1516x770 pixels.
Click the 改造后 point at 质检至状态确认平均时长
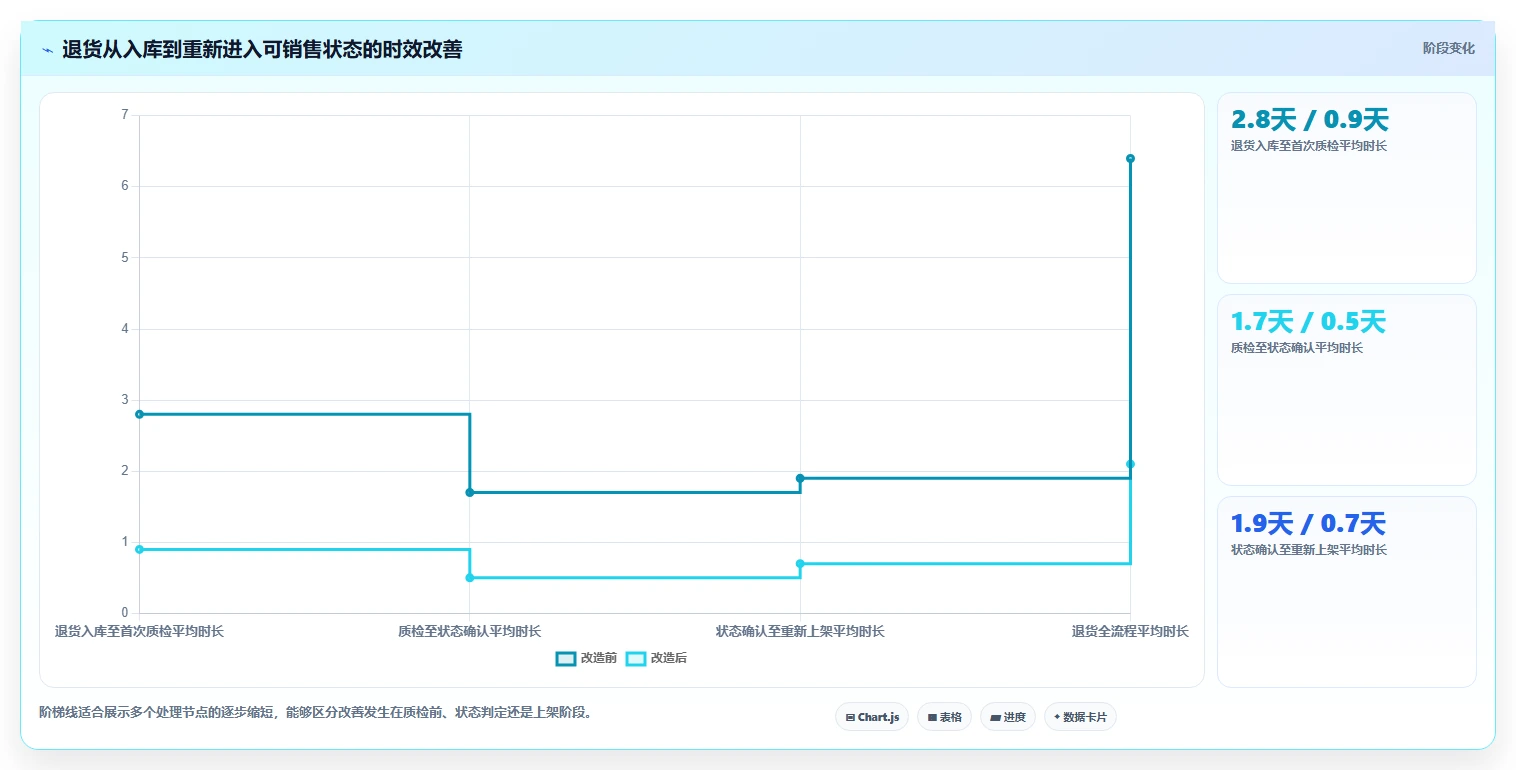pos(470,578)
